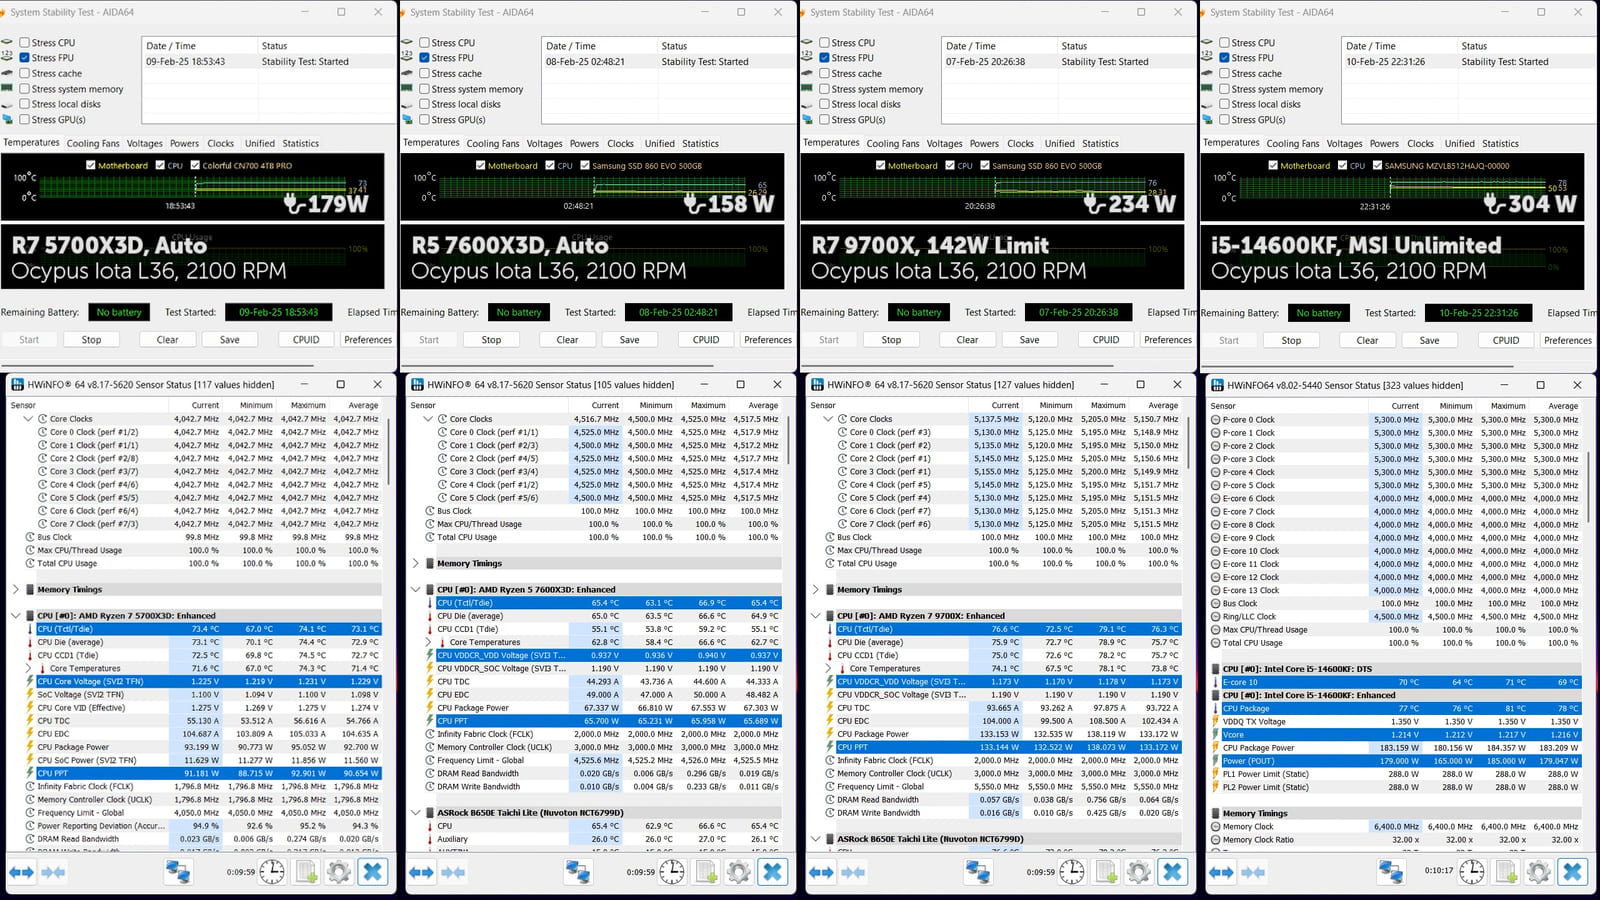
Task: Click the clock icon in 14600KF HWiNFO64 window
Action: tap(1472, 872)
